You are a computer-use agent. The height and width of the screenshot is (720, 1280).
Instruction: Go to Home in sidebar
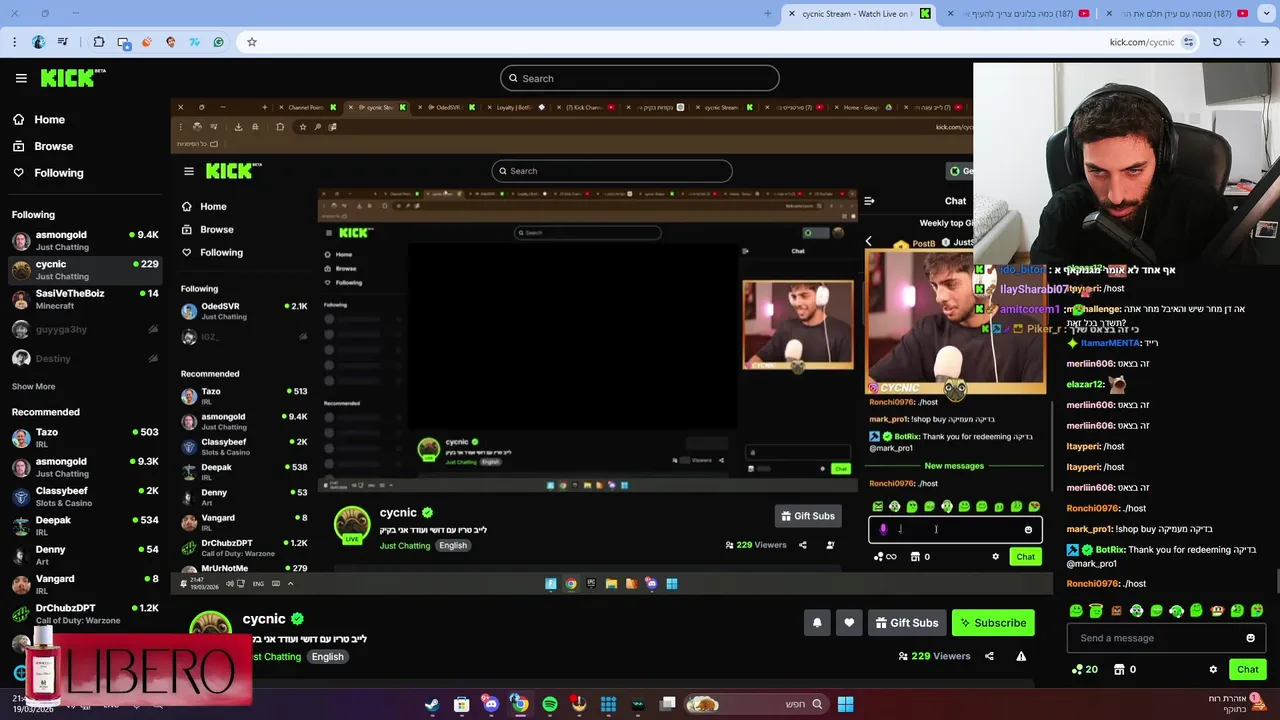[x=49, y=119]
